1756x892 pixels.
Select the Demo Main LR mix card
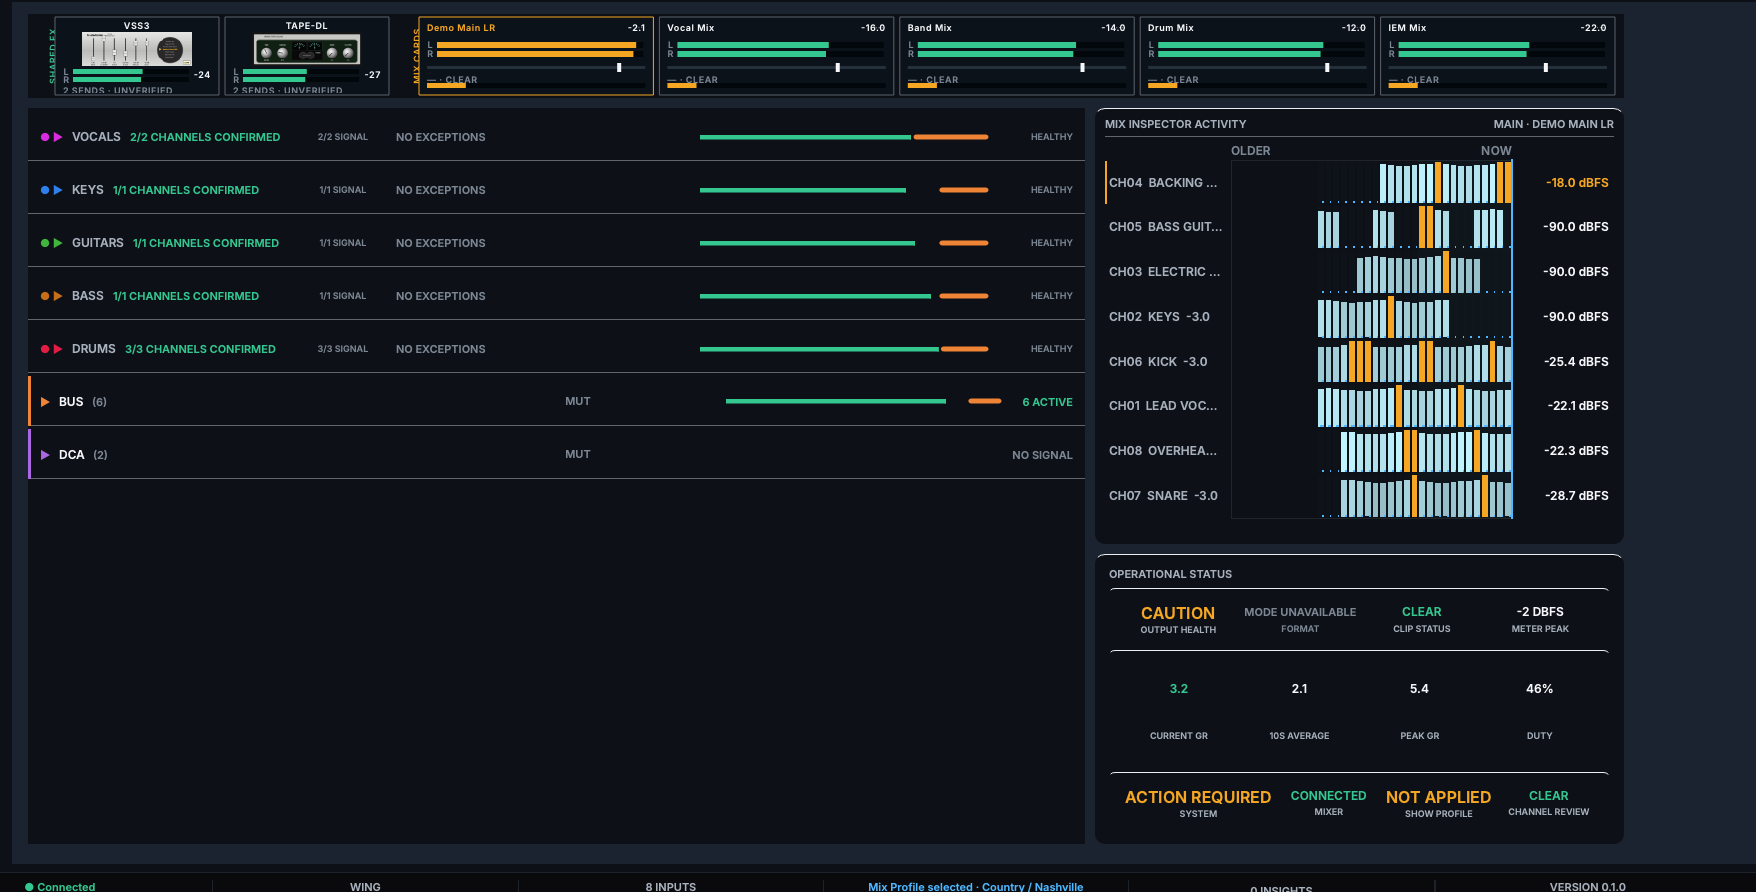(536, 56)
